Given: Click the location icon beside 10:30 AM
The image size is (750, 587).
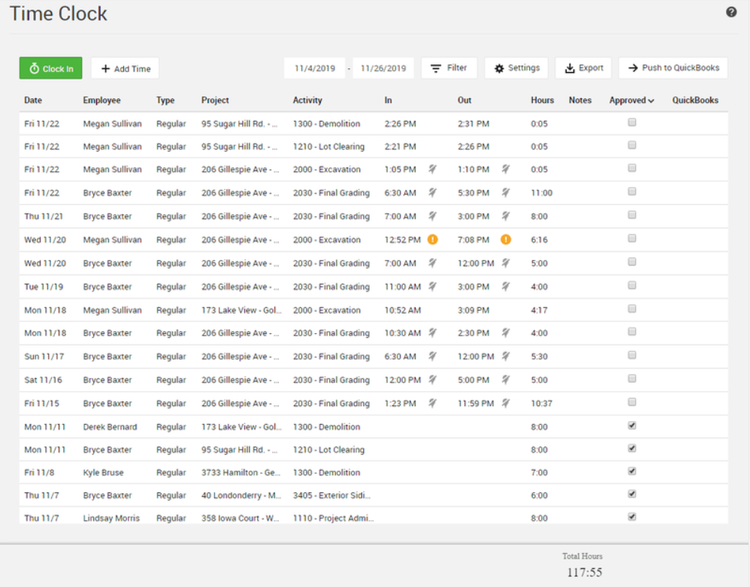Looking at the screenshot, I should pos(433,333).
